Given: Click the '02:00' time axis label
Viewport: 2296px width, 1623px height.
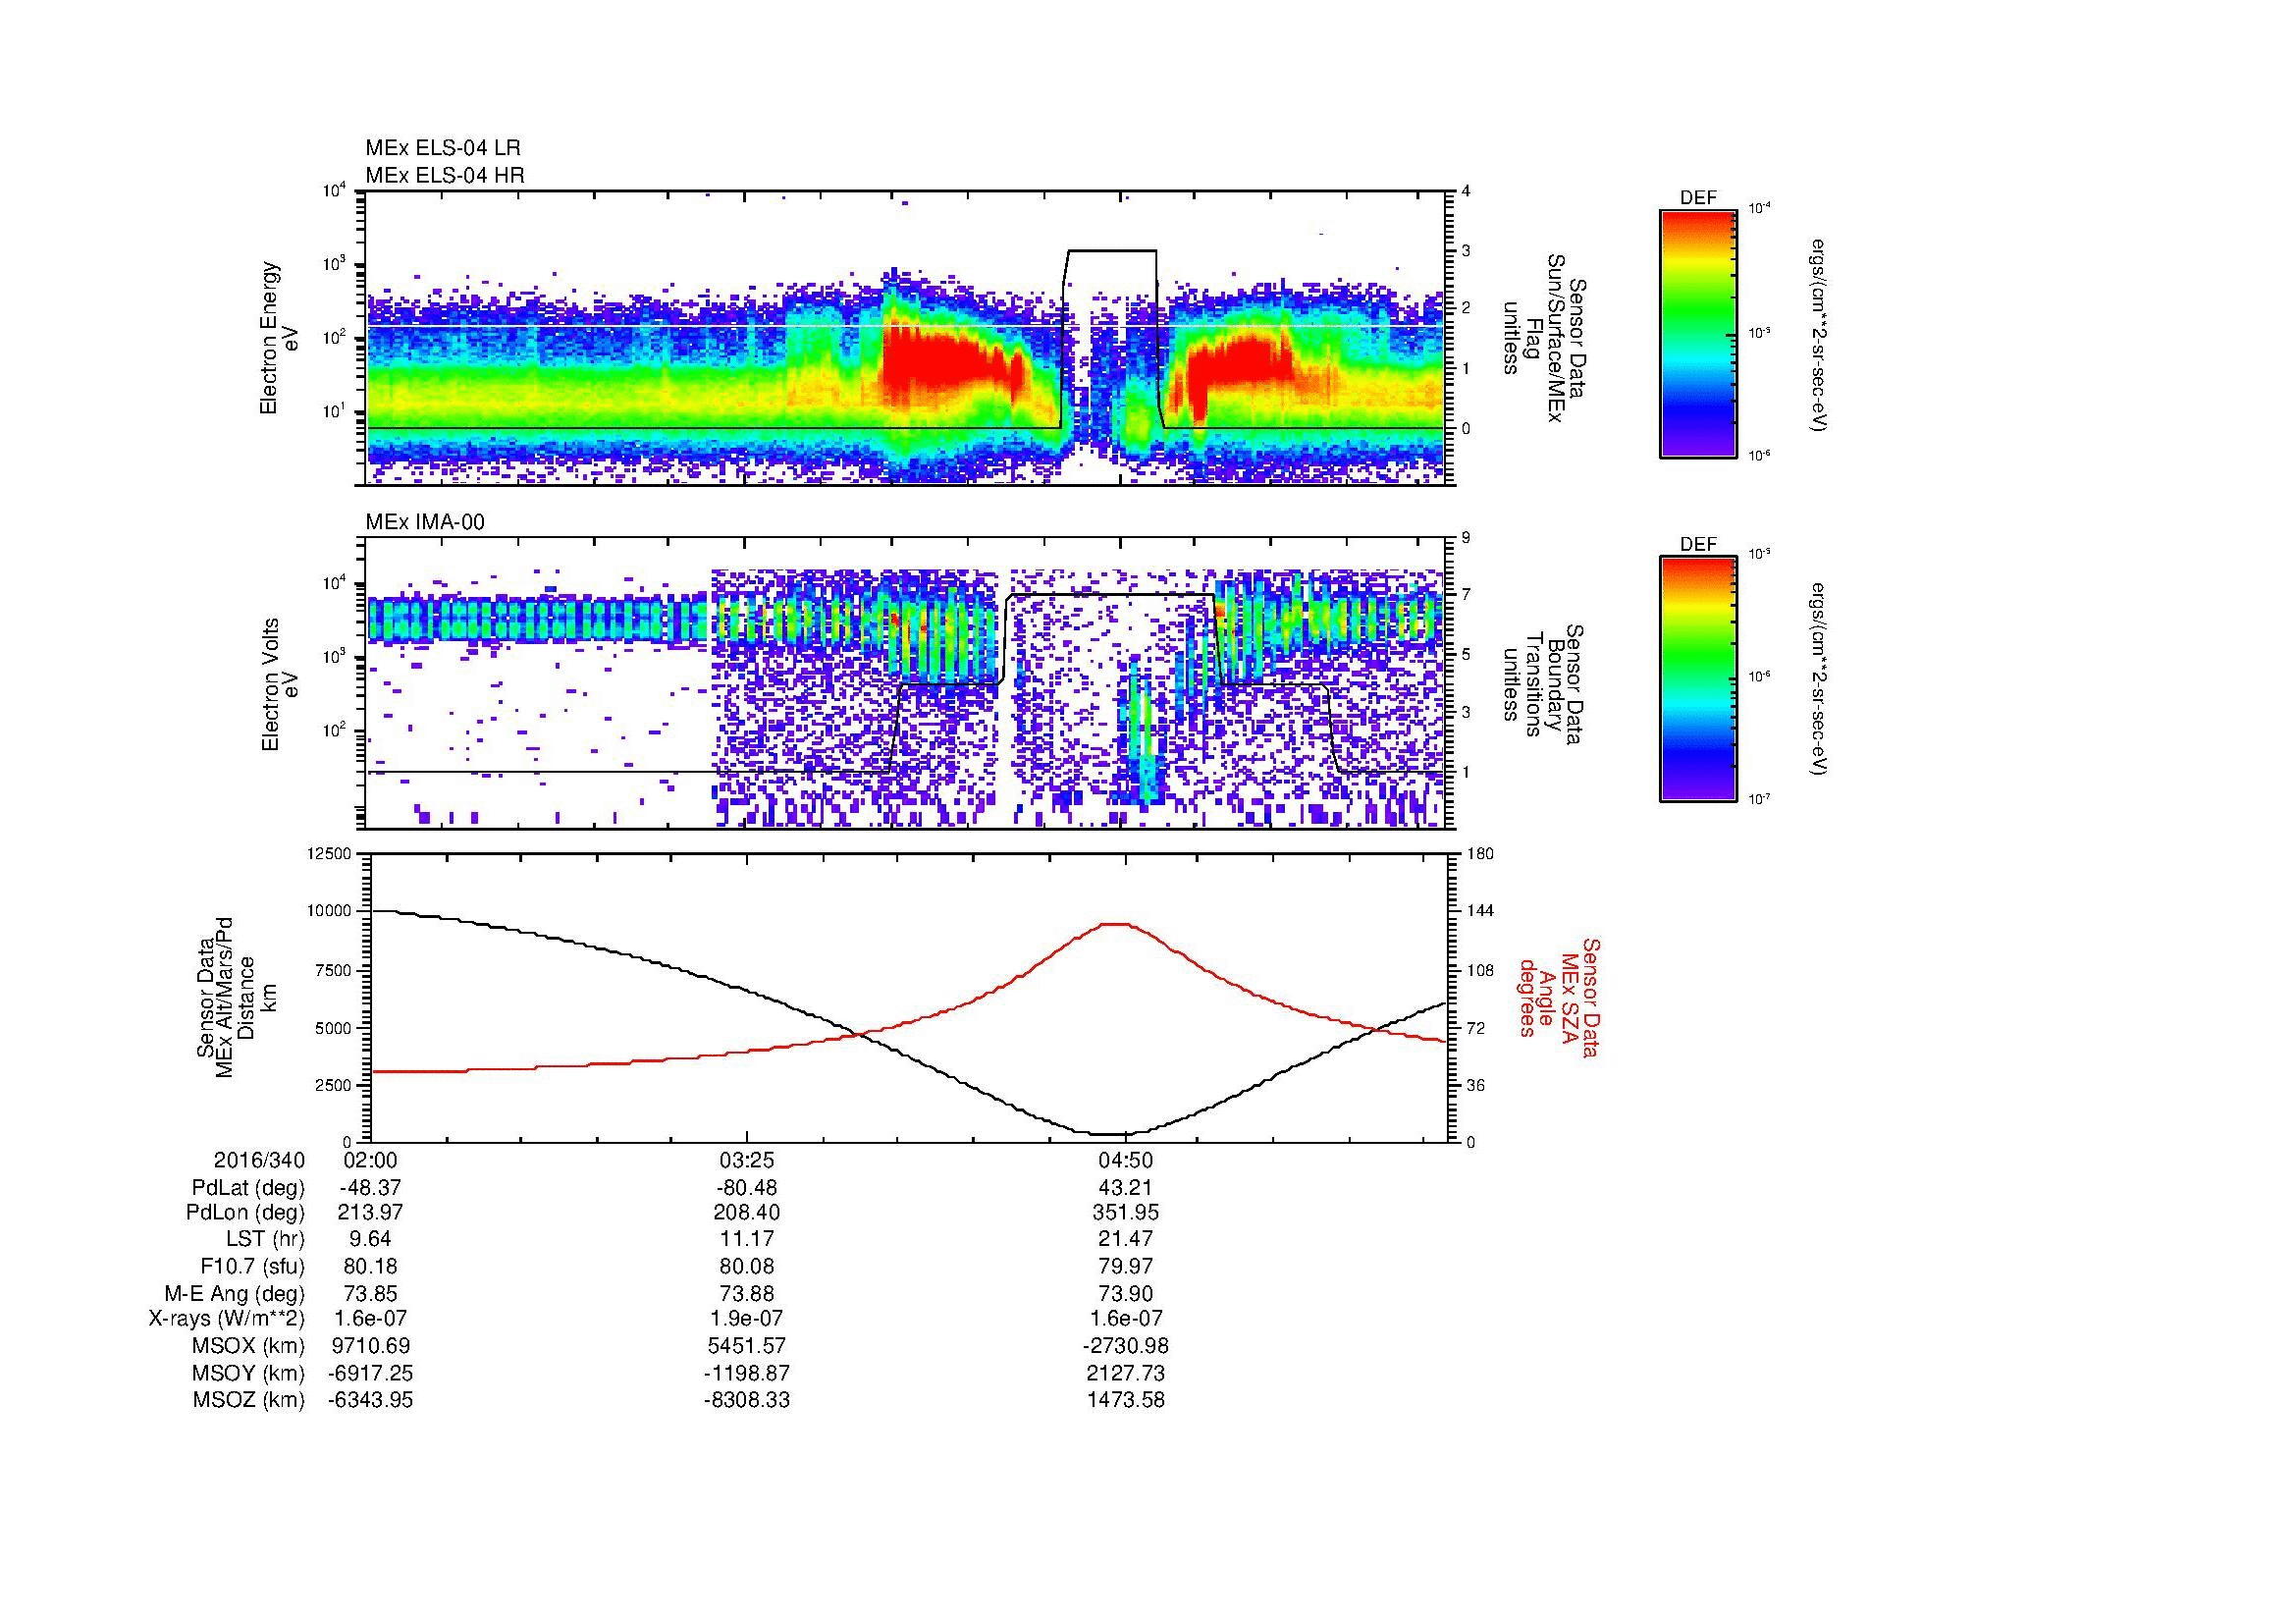Looking at the screenshot, I should (371, 1160).
